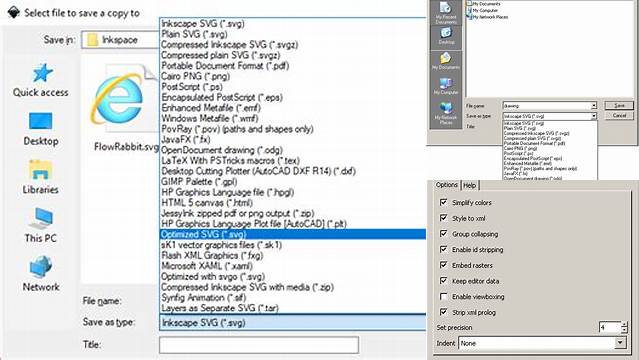Open the Save in folder dropdown
Screen dimensions: 639x360
pyautogui.click(x=120, y=40)
